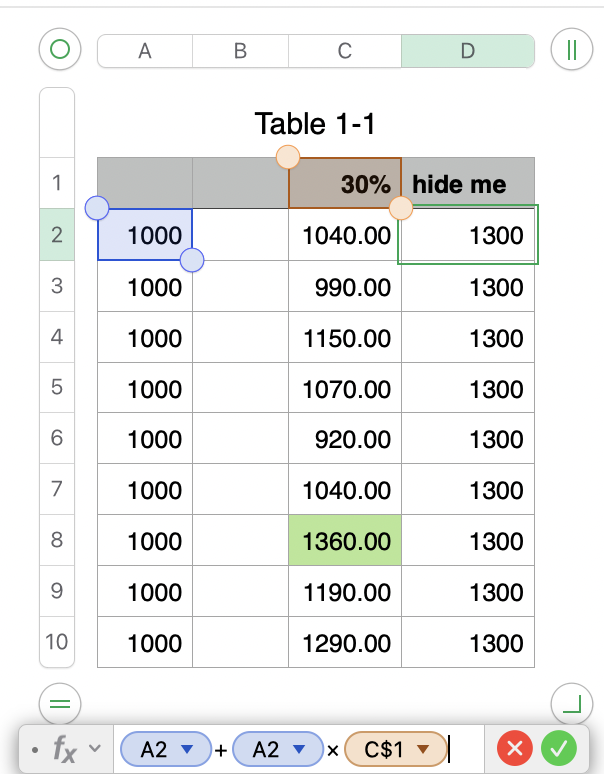Expand the fx chevron dropdown

(x=95, y=748)
